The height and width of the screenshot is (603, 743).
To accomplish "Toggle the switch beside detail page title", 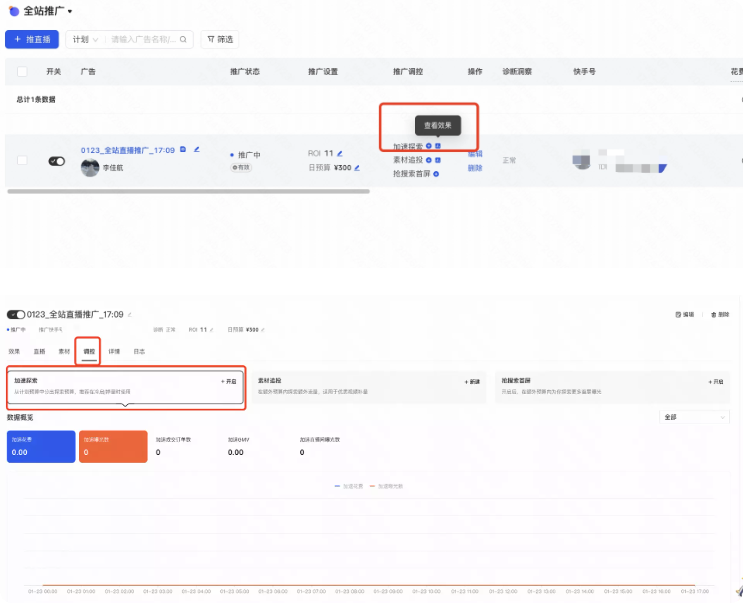I will (x=15, y=315).
